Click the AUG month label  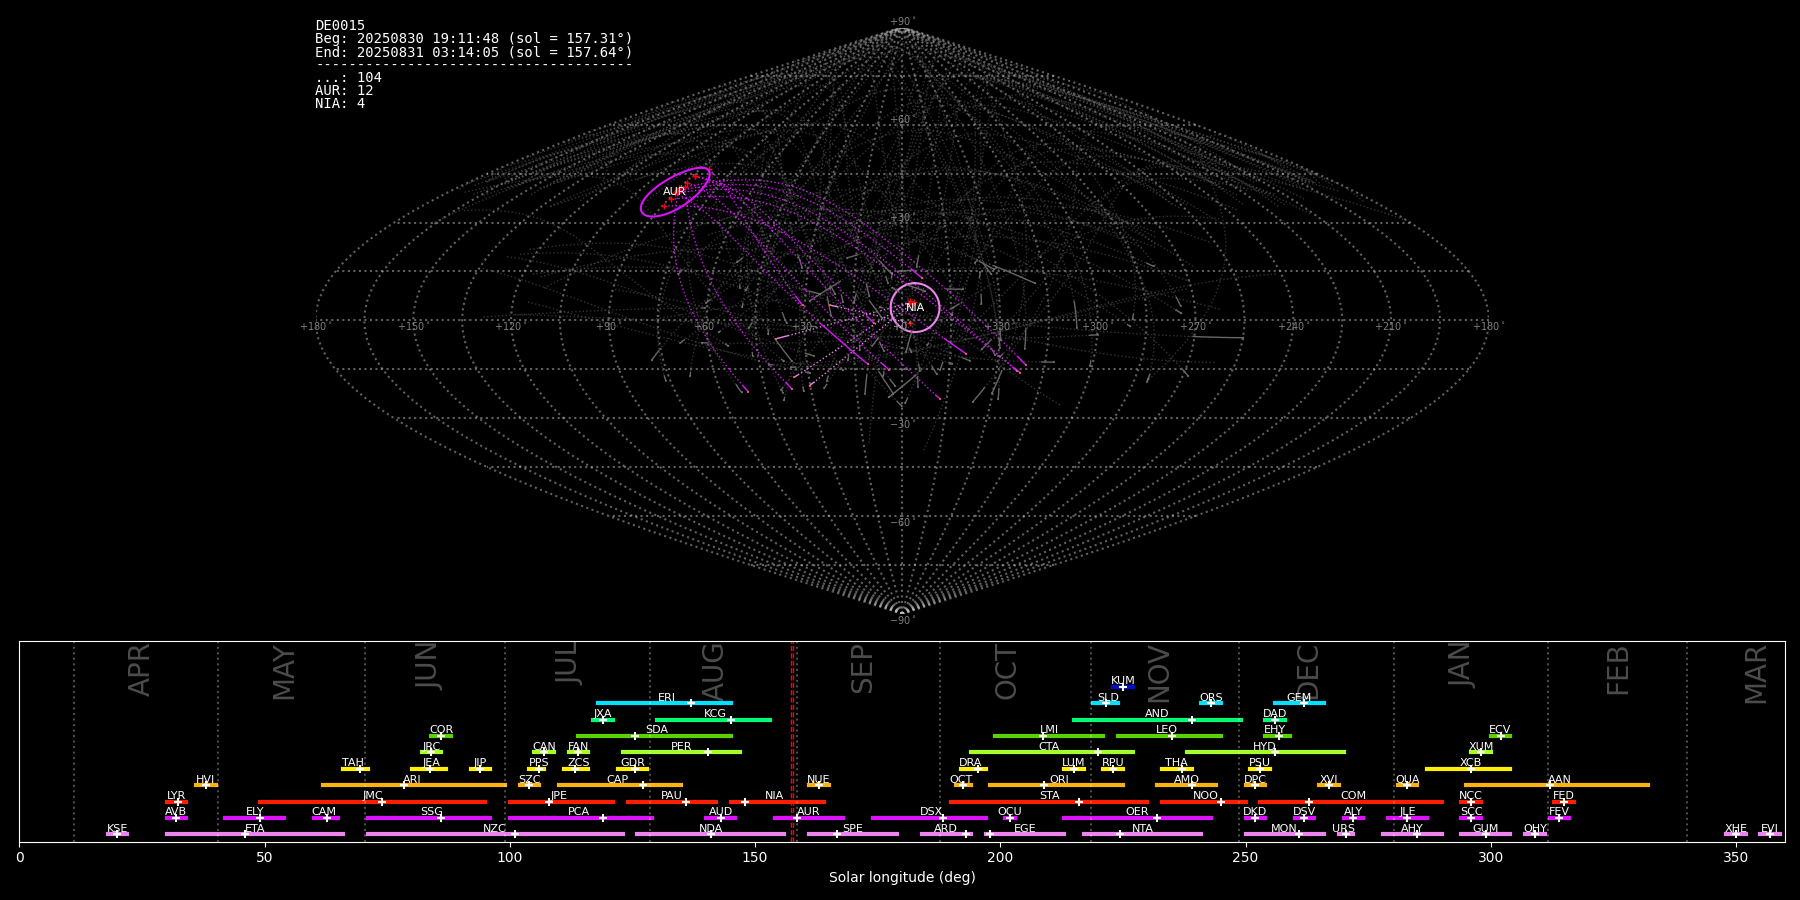click(713, 670)
